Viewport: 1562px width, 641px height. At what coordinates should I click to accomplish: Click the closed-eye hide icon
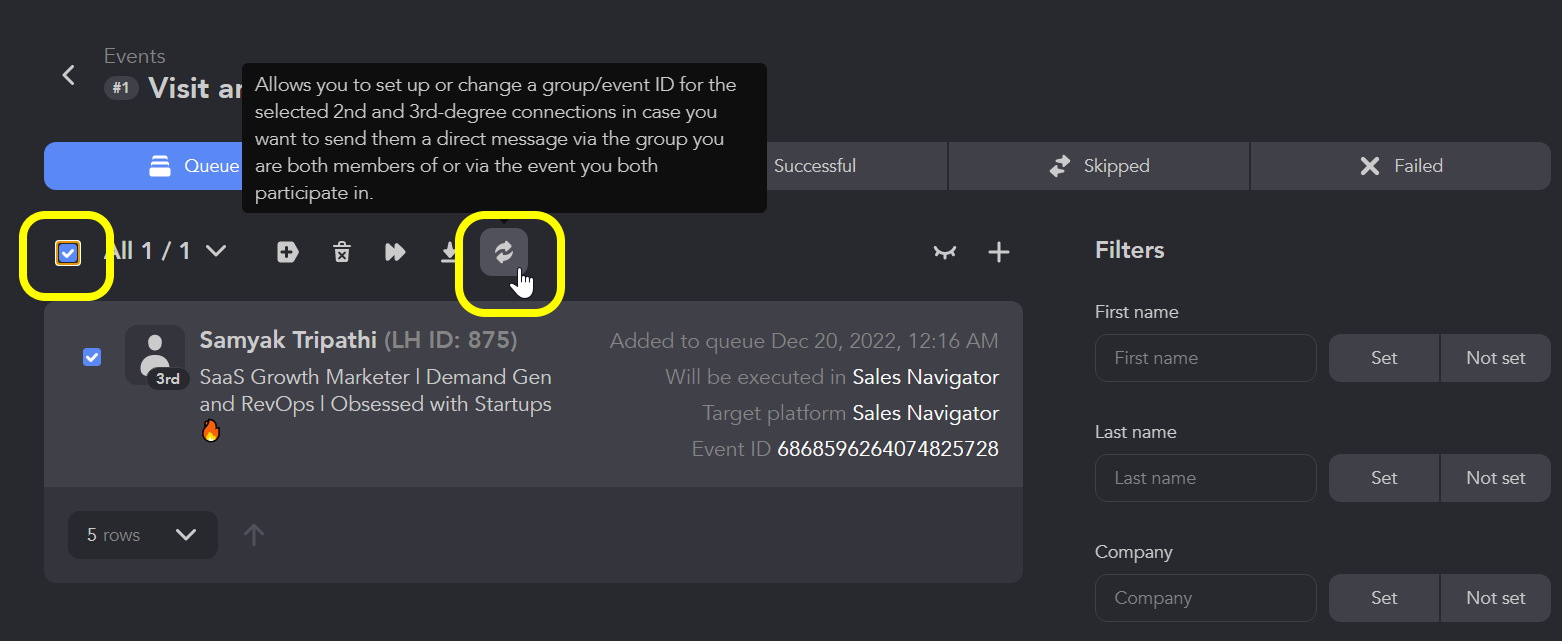pos(945,252)
